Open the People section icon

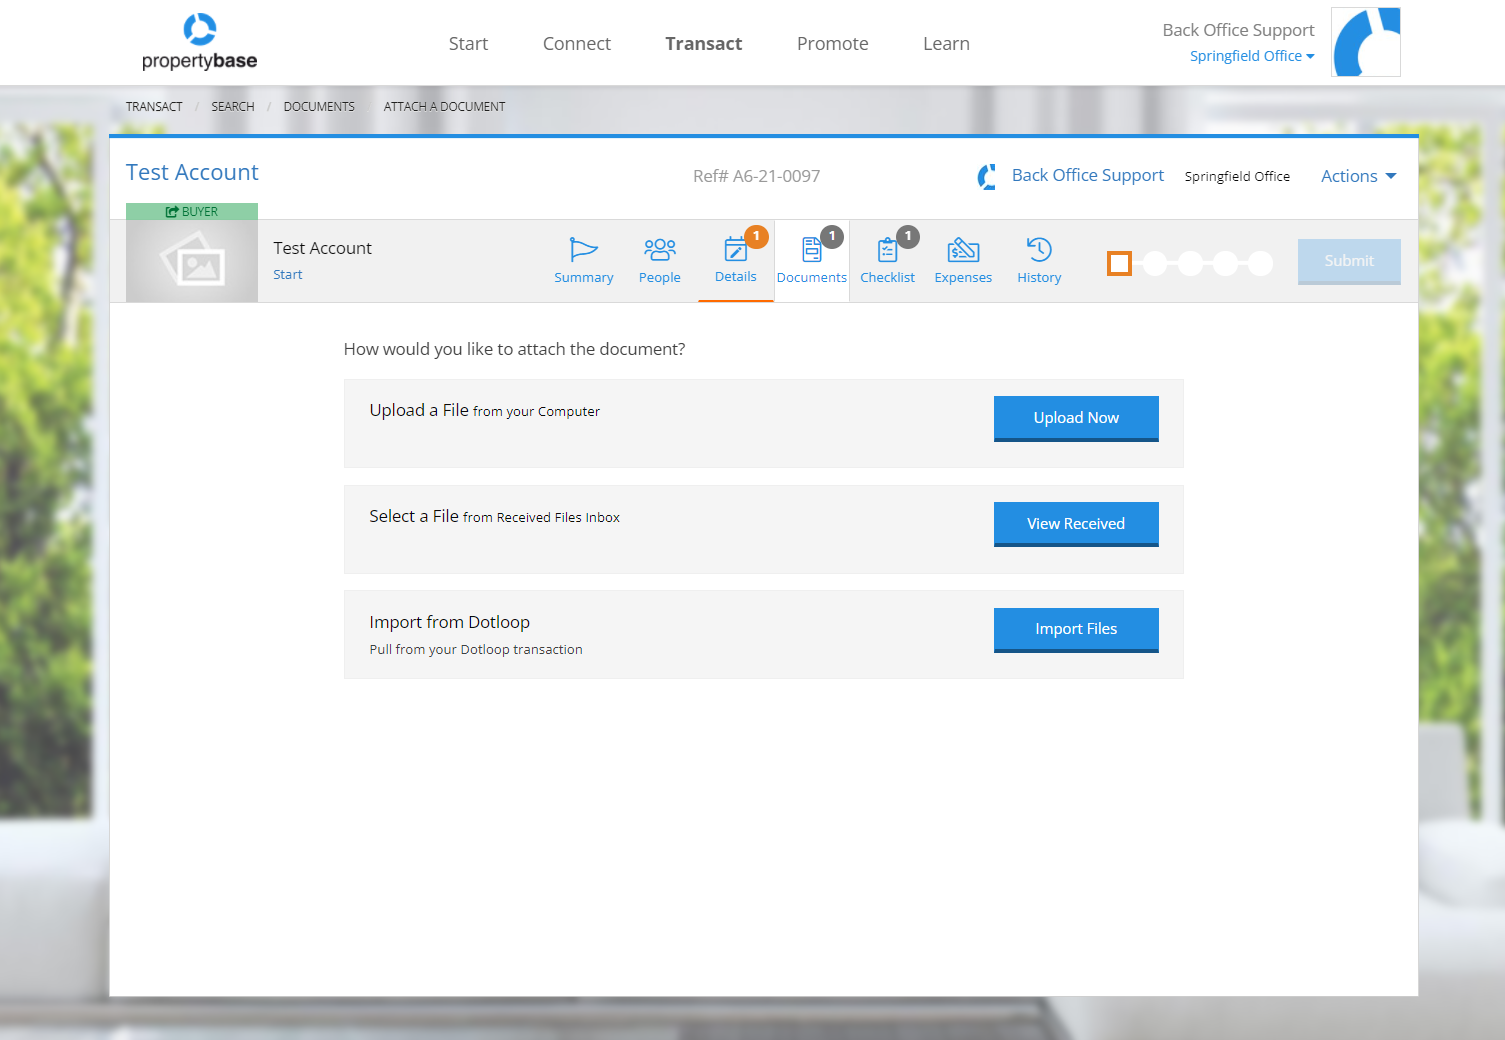[659, 250]
